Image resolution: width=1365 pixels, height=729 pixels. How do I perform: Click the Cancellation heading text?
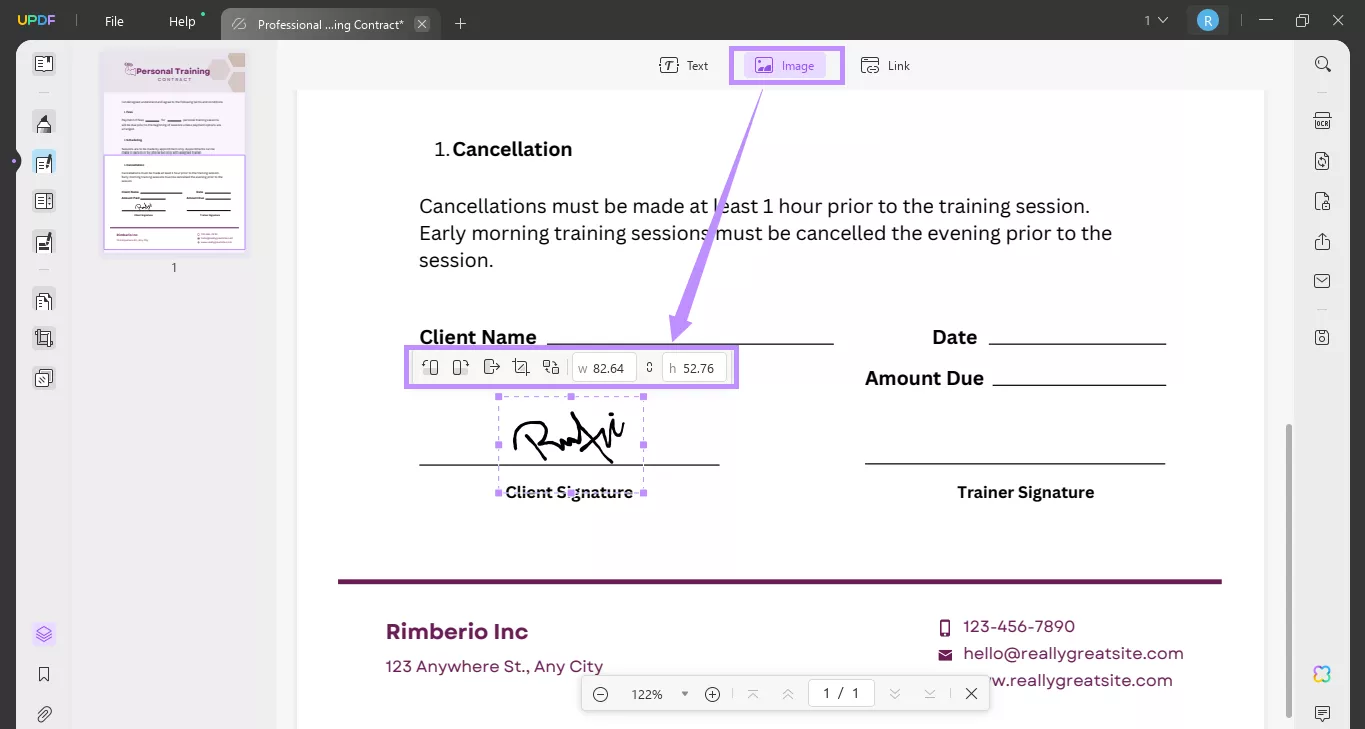(x=512, y=149)
